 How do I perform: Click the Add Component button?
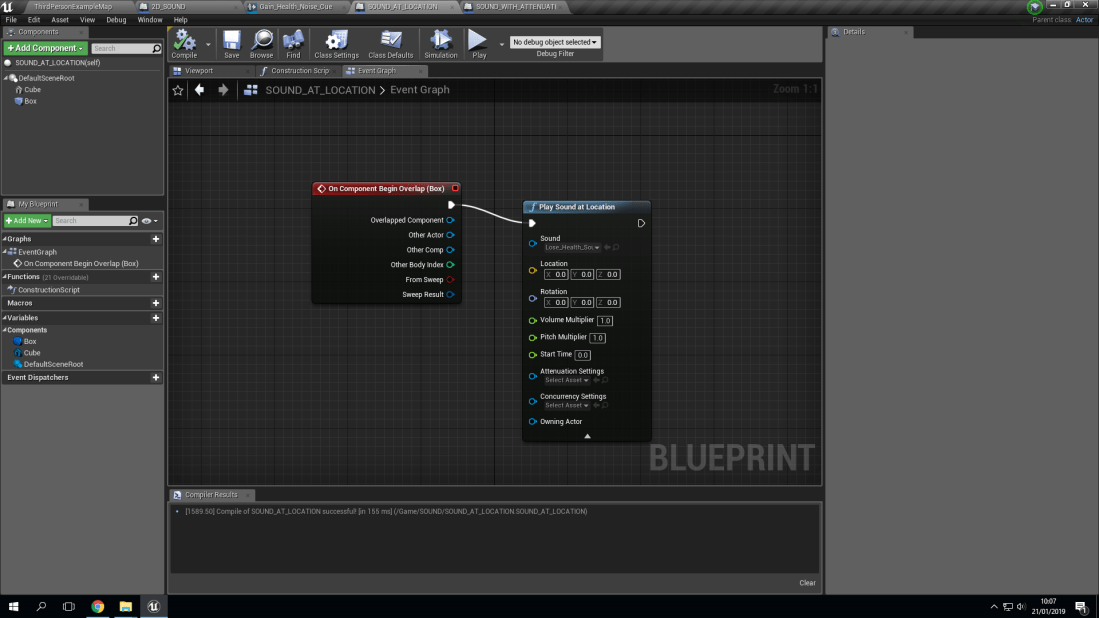[x=43, y=47]
